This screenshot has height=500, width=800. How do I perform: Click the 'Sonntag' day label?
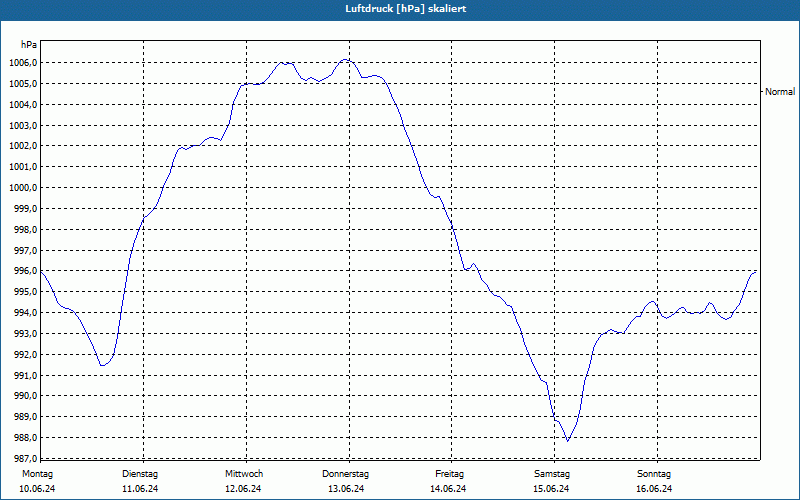(x=654, y=474)
